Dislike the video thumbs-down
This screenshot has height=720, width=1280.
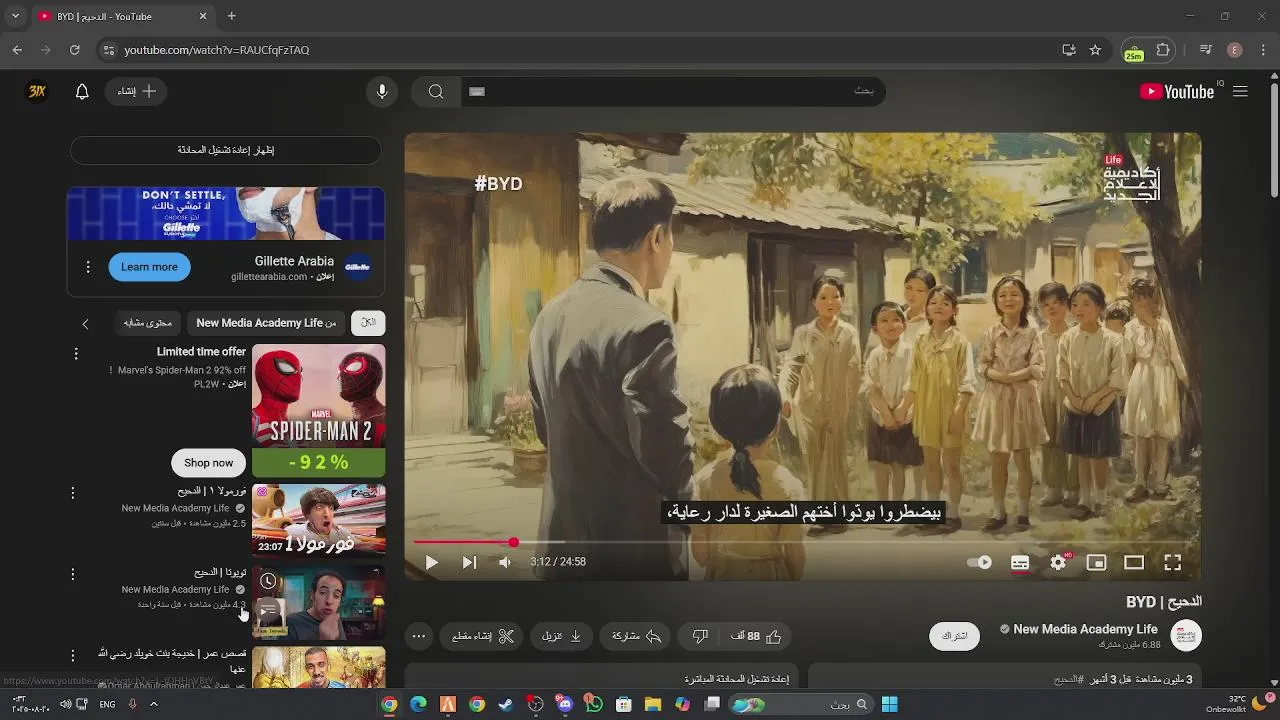pyautogui.click(x=700, y=636)
